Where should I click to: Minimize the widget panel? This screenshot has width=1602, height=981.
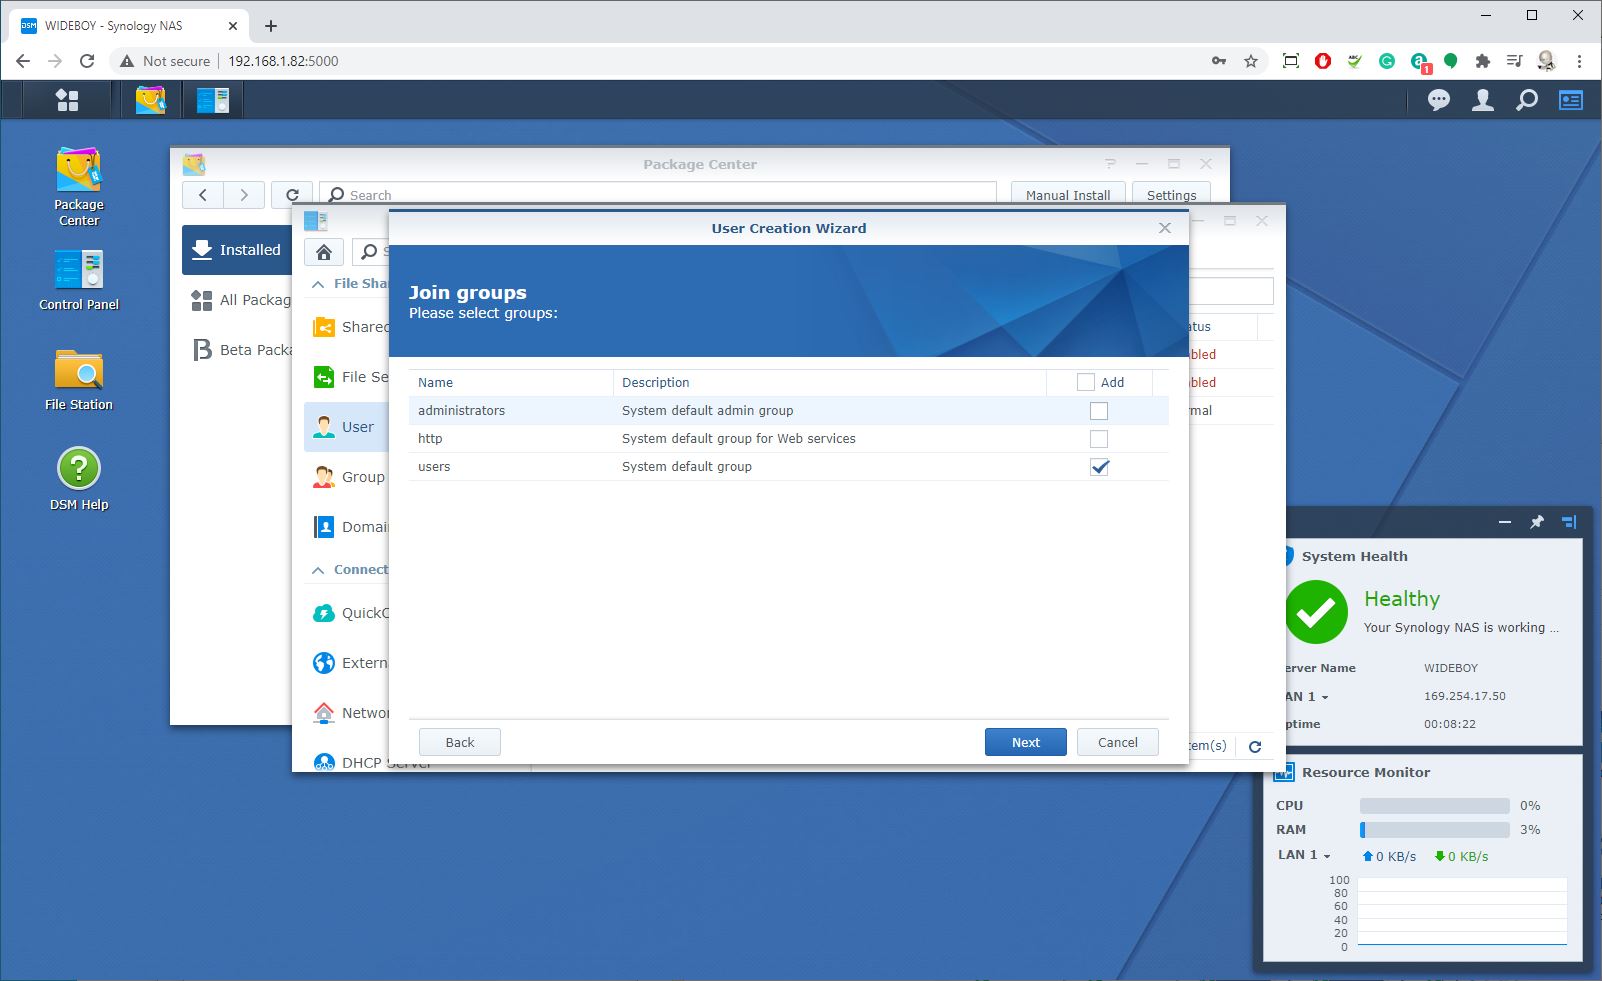tap(1505, 522)
